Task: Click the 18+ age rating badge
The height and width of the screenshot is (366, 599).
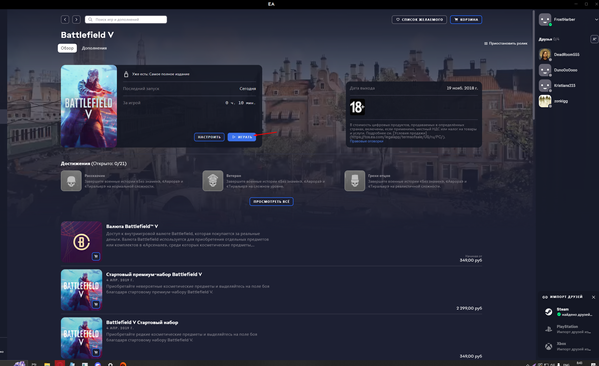Action: point(357,107)
